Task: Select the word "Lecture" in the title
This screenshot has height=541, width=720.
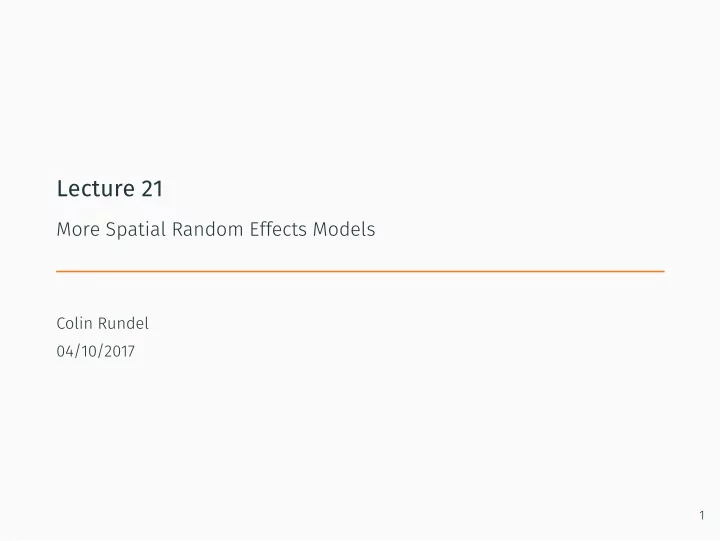Action: [96, 188]
